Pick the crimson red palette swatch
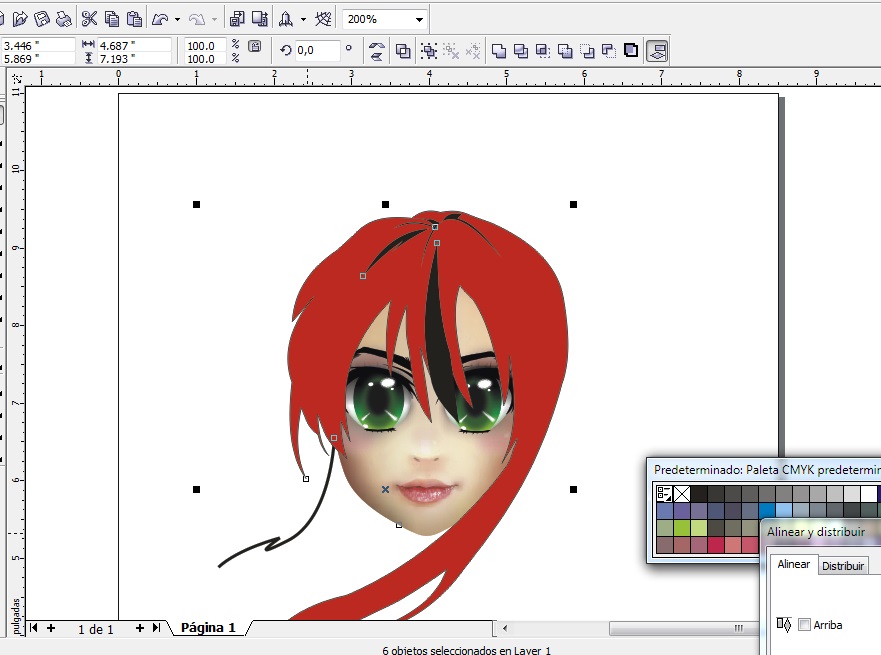The width and height of the screenshot is (881, 655). pyautogui.click(x=715, y=545)
